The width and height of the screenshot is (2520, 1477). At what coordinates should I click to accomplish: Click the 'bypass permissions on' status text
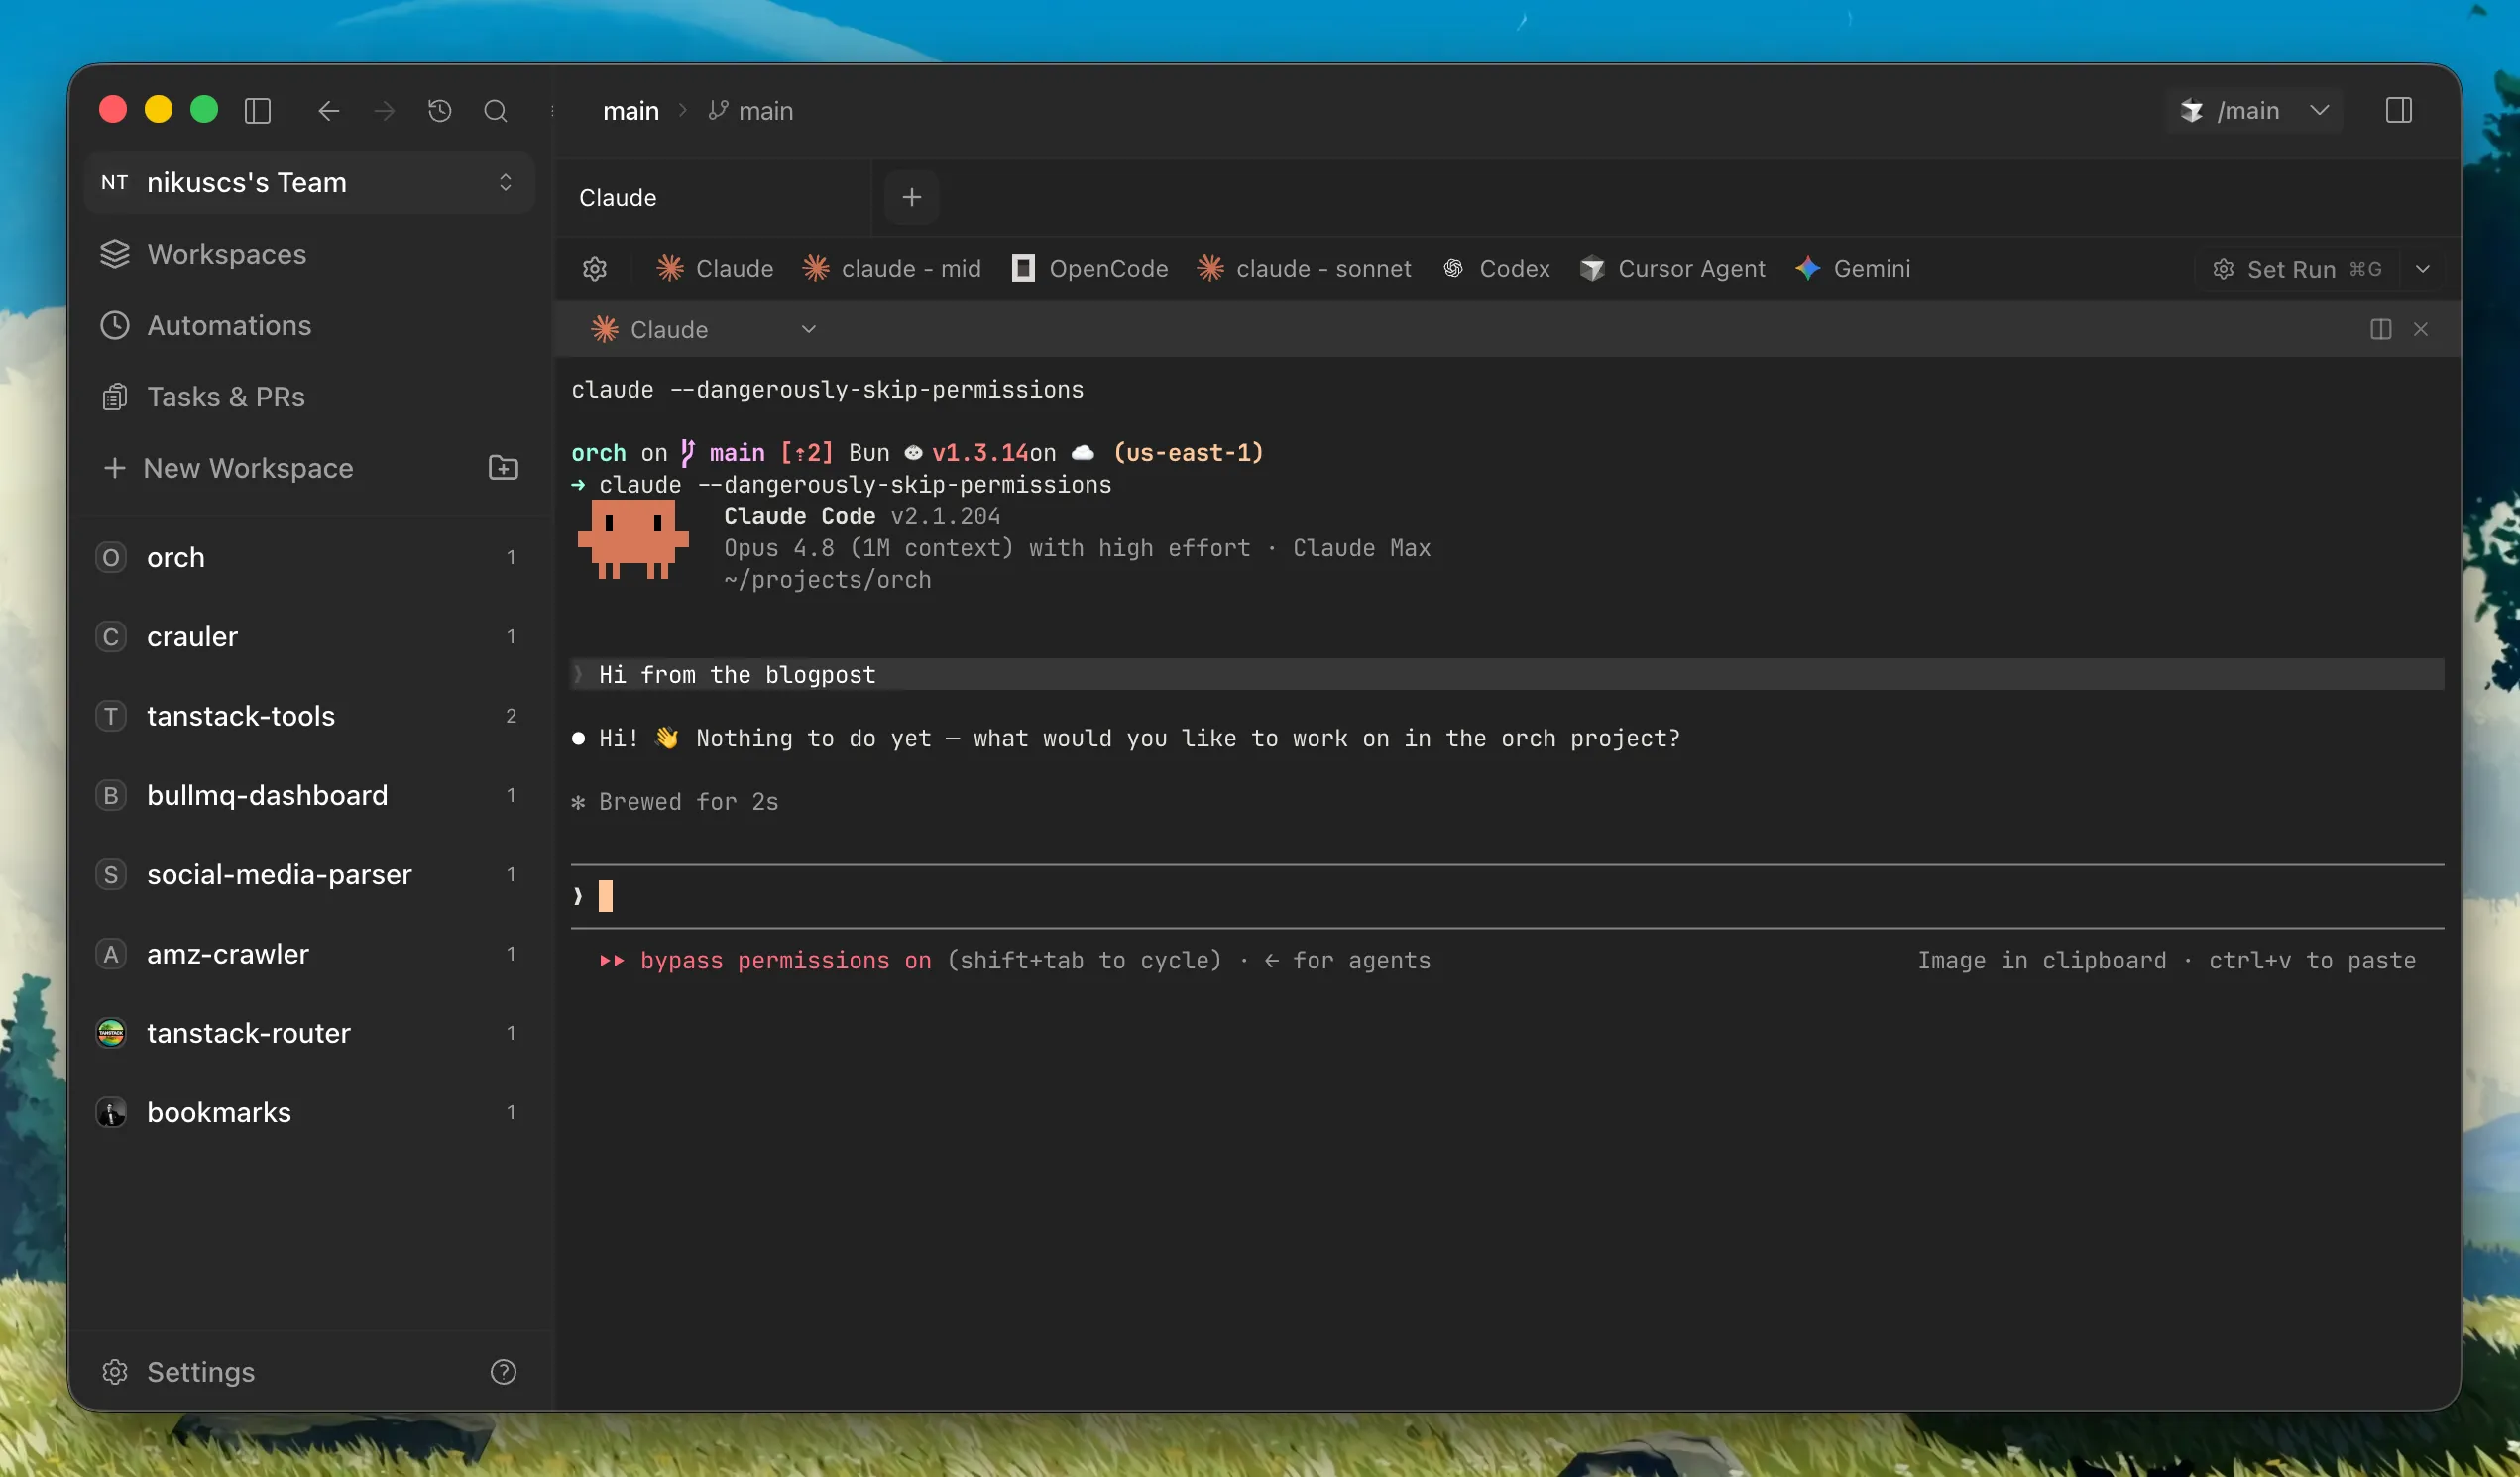click(786, 960)
